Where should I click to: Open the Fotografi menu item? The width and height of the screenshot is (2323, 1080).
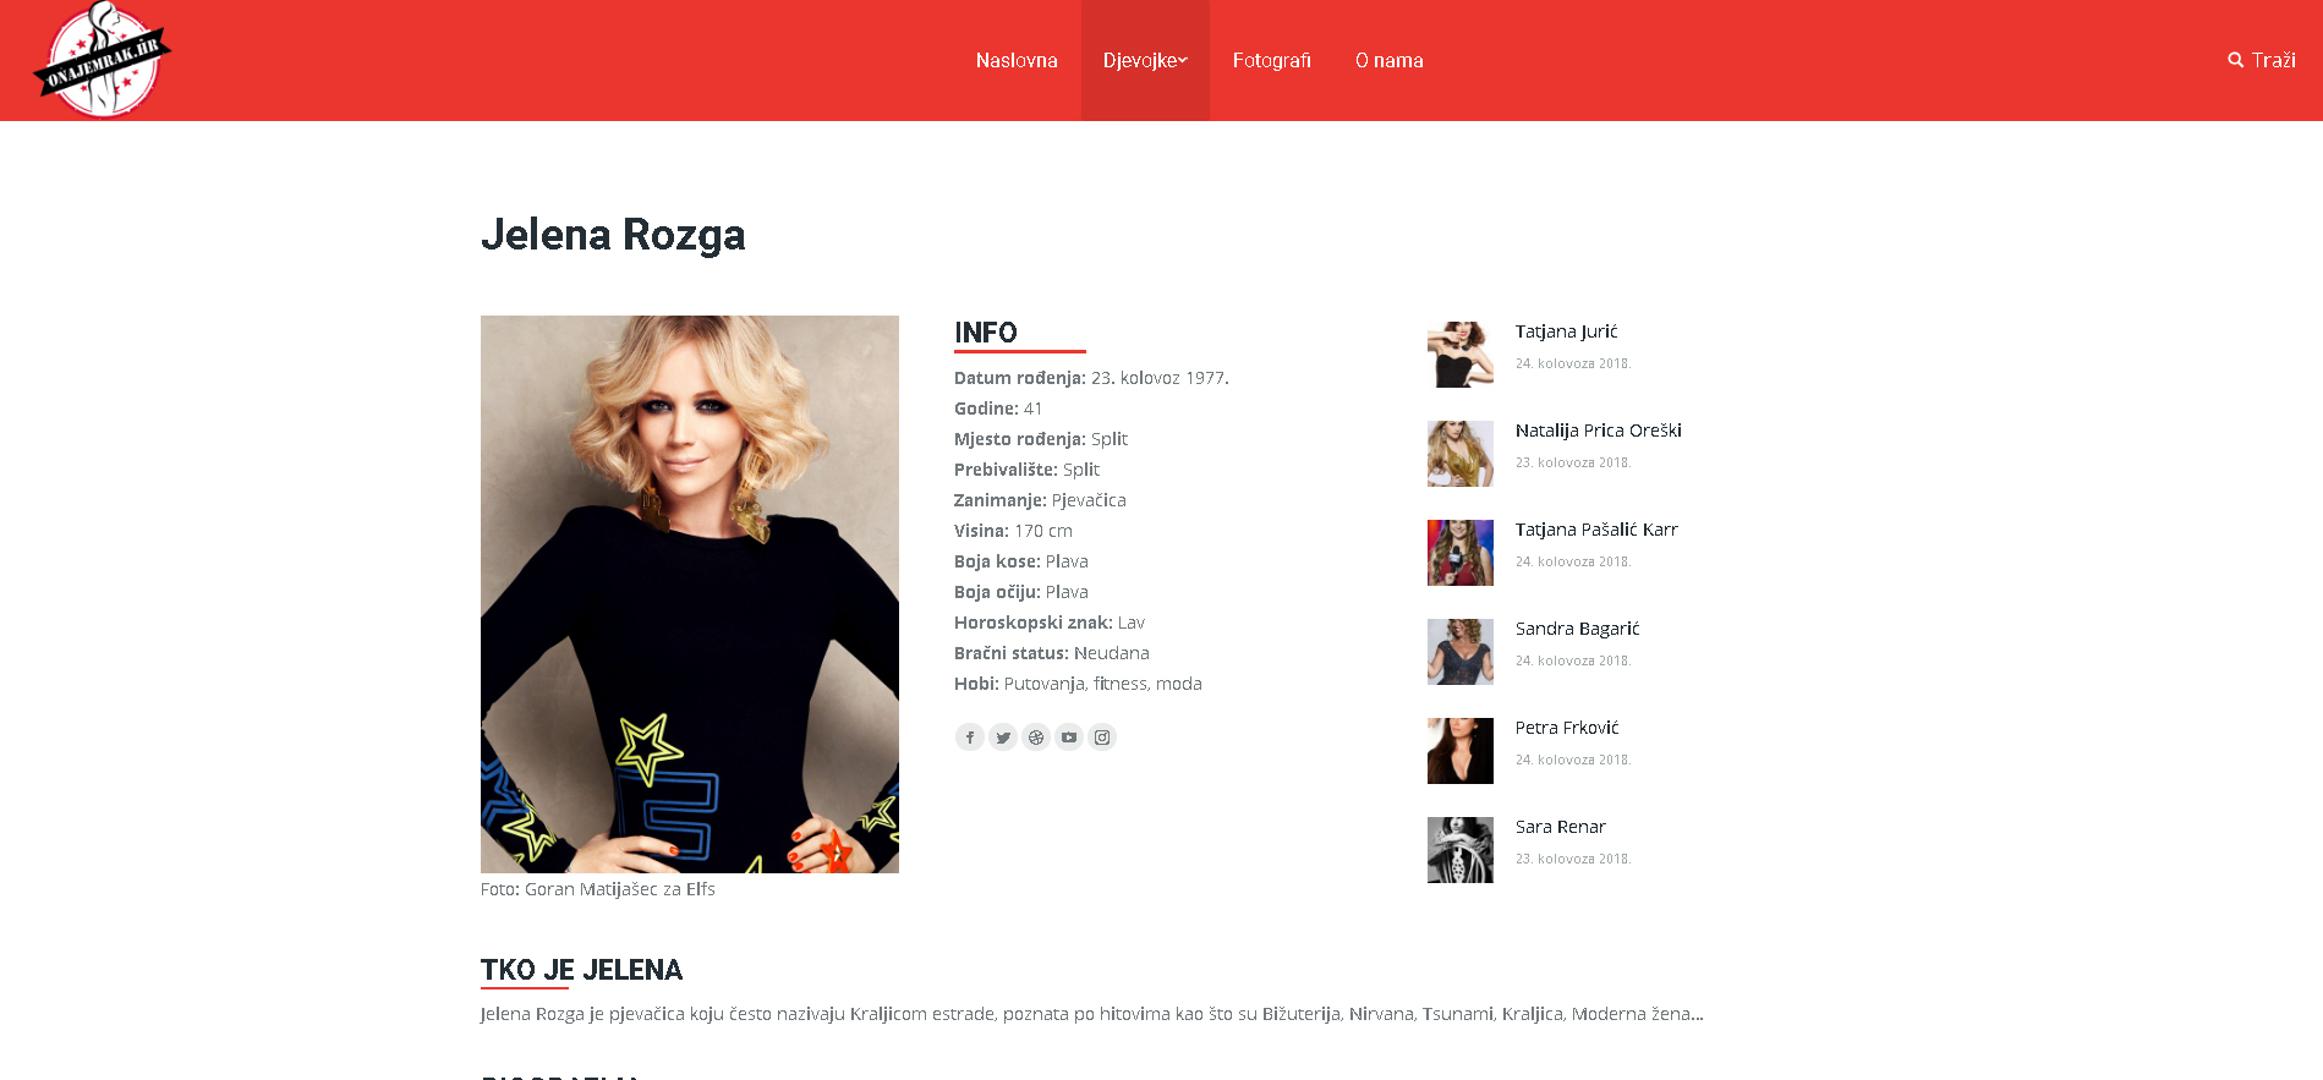pos(1271,60)
